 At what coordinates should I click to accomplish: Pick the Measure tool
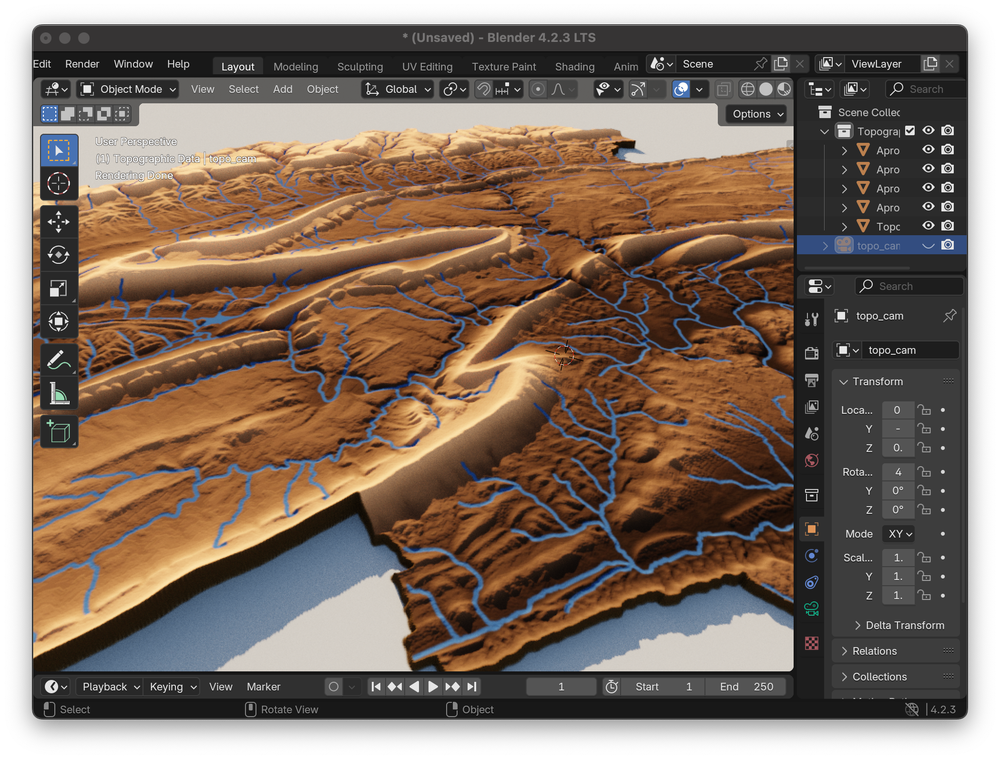(58, 393)
